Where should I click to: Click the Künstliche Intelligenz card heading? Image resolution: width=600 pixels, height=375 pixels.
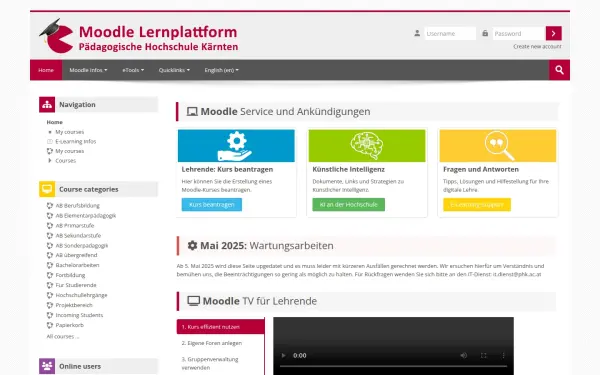point(349,169)
